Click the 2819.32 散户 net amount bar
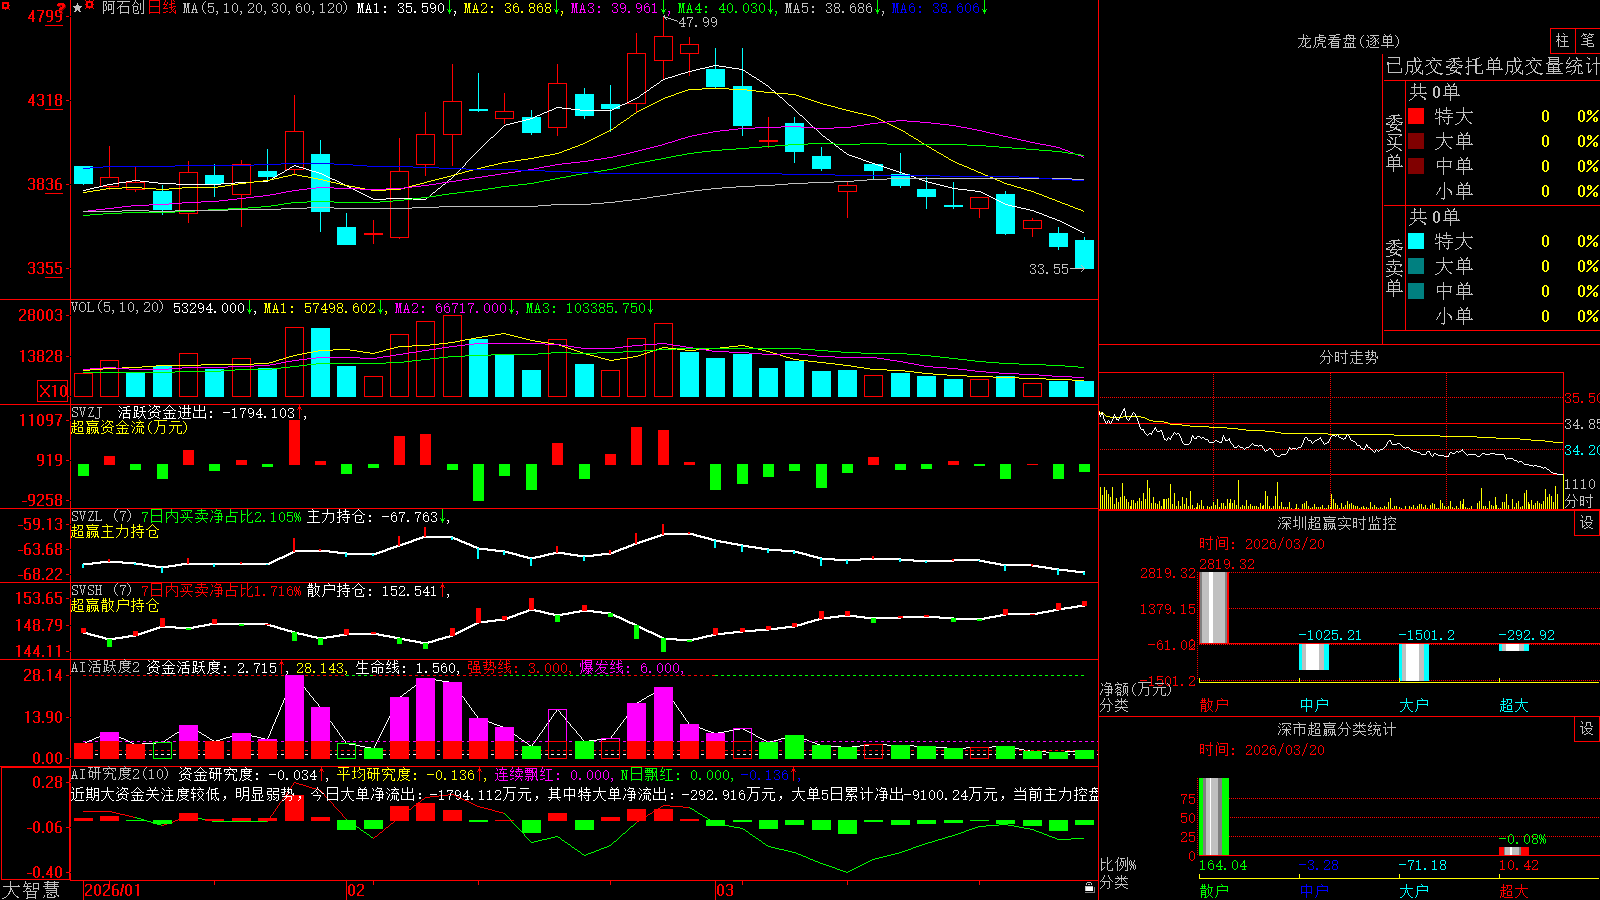Screen dimensions: 1600x900 click(1214, 607)
